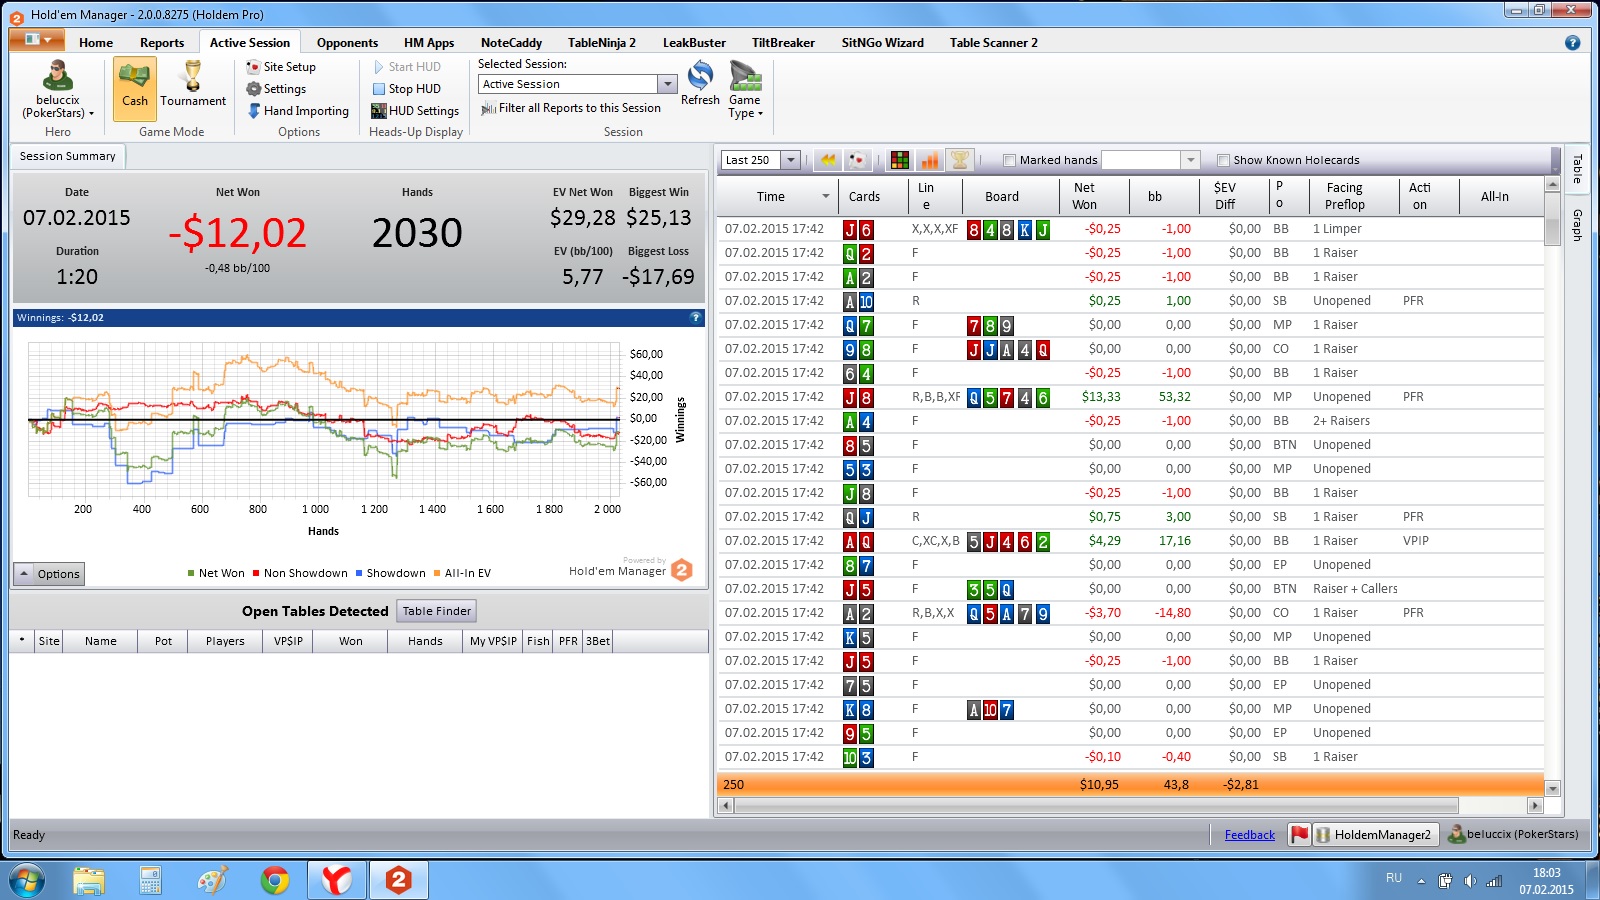1600x900 pixels.
Task: Expand the graph Options panel
Action: point(49,574)
